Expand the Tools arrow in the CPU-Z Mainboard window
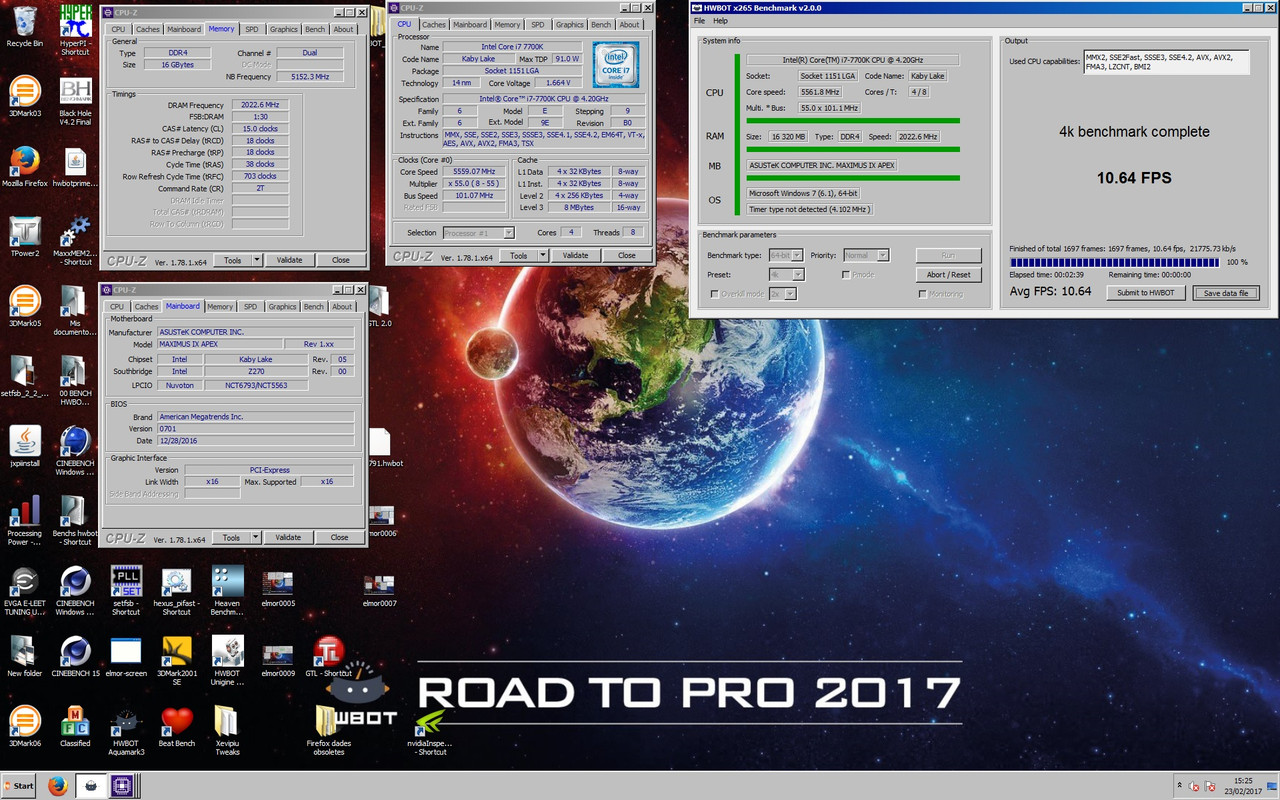 point(256,537)
